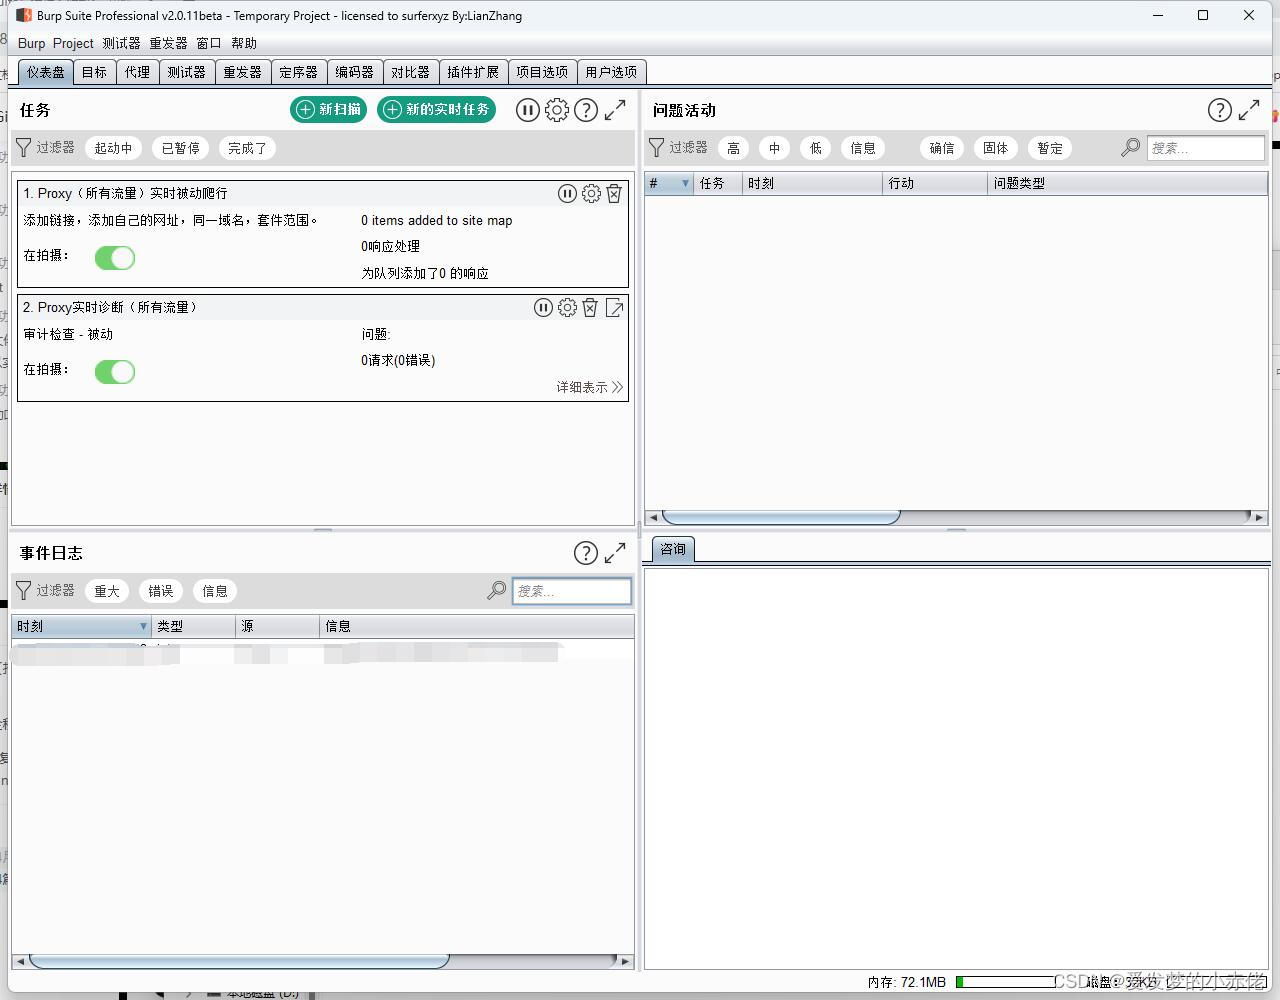
Task: Toggle the 在拍摄 switch for task 2
Action: pos(115,372)
